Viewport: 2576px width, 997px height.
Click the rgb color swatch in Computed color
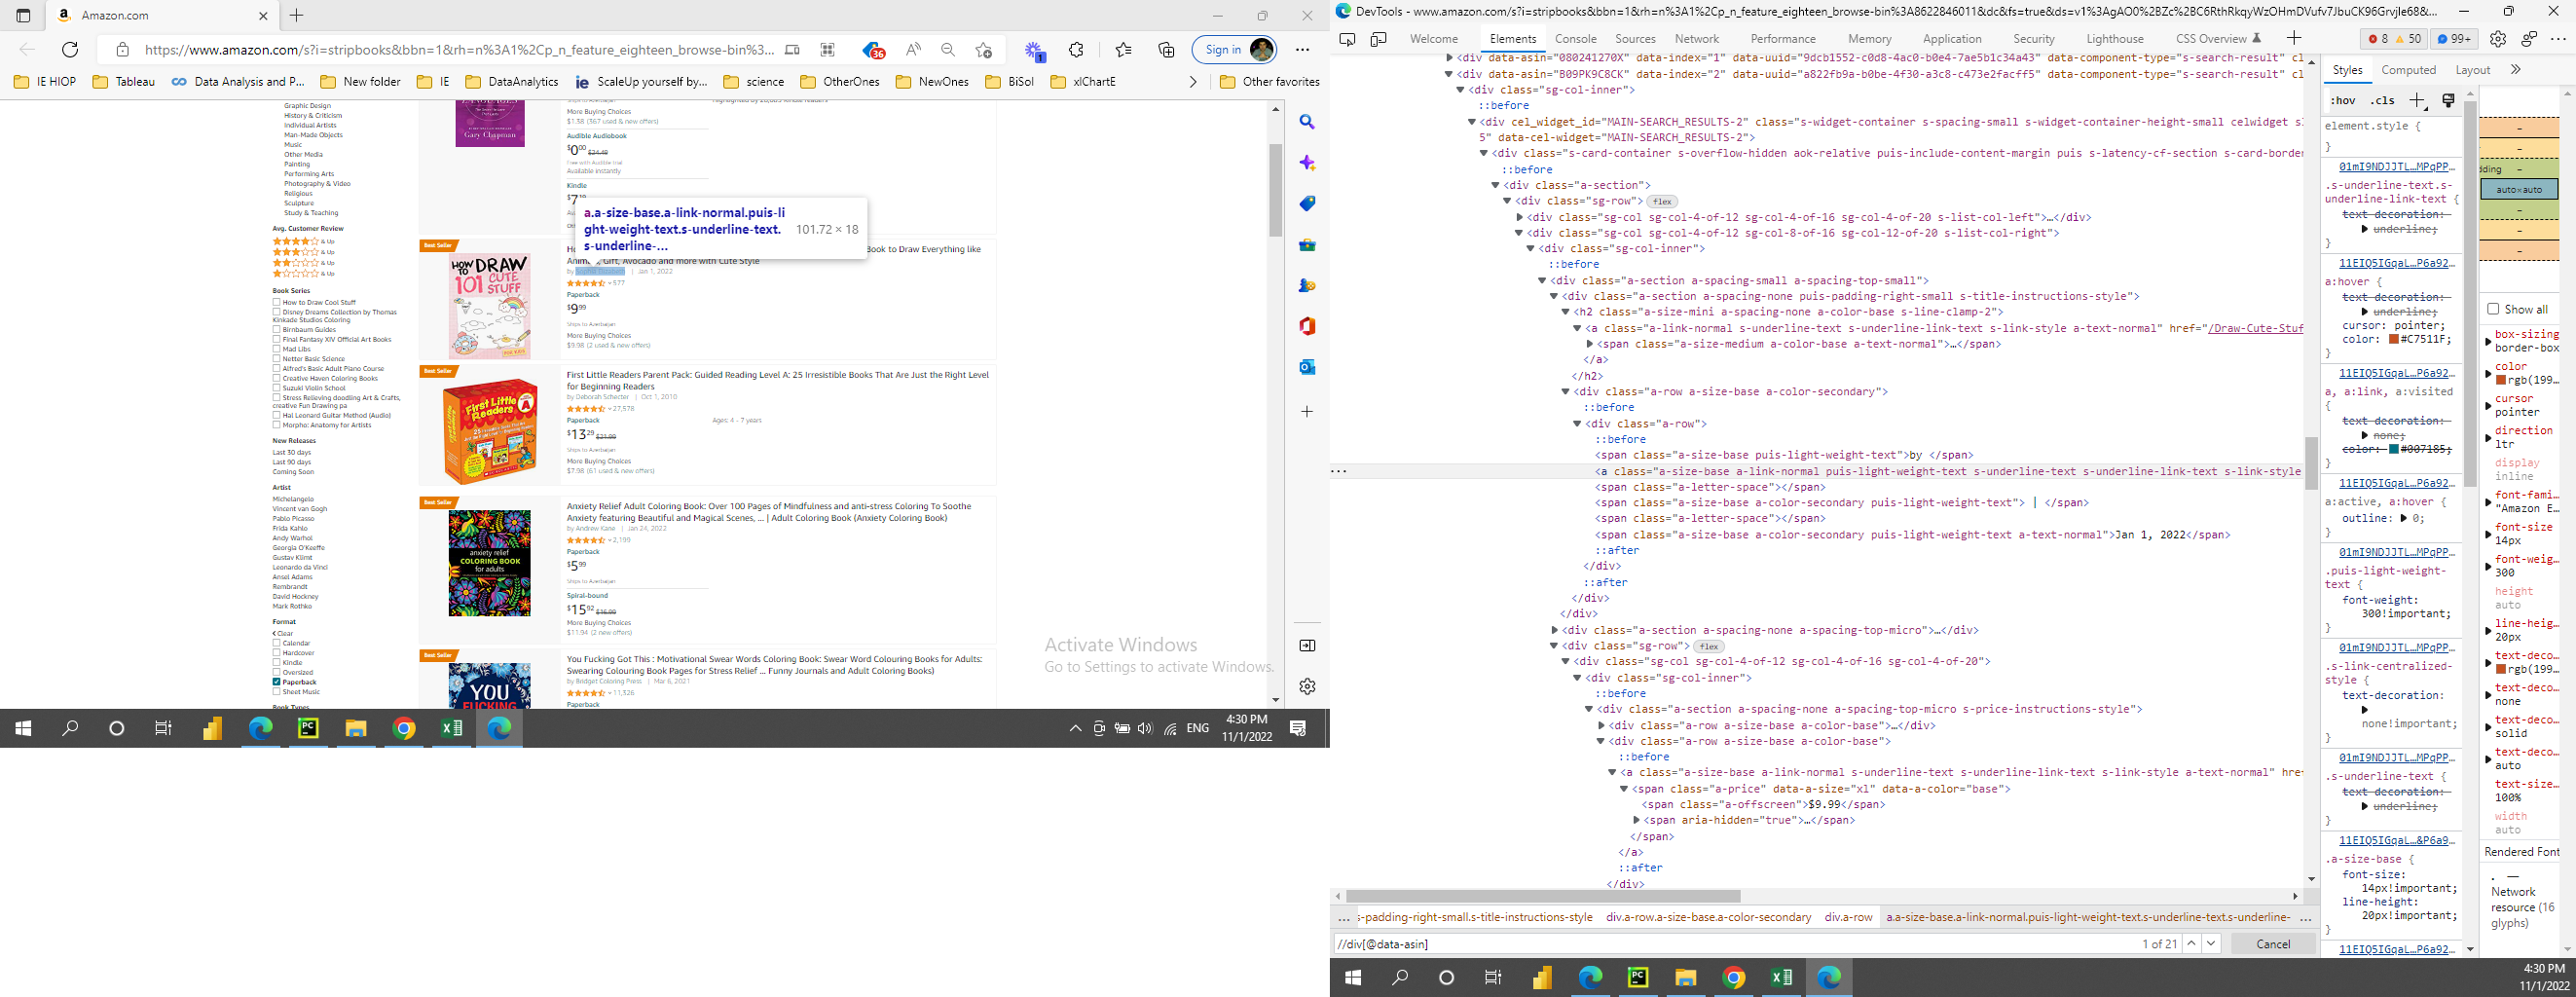[2501, 380]
